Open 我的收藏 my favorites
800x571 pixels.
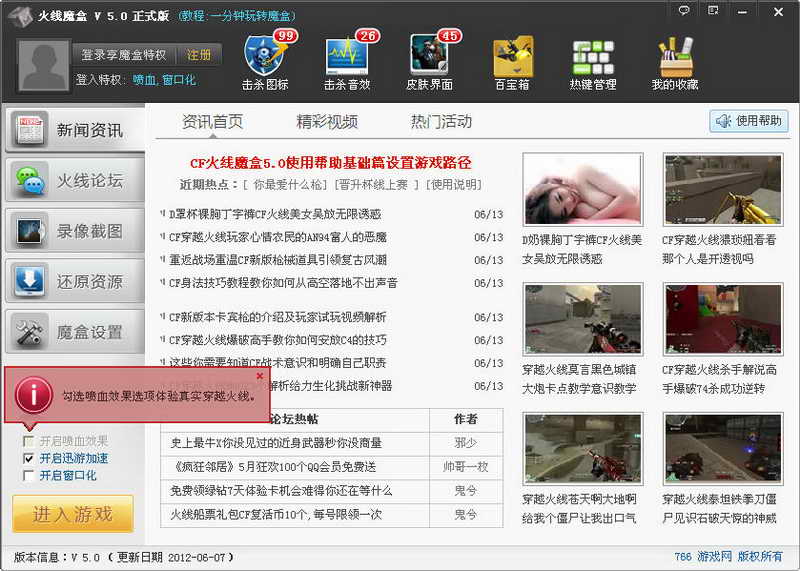pos(675,63)
